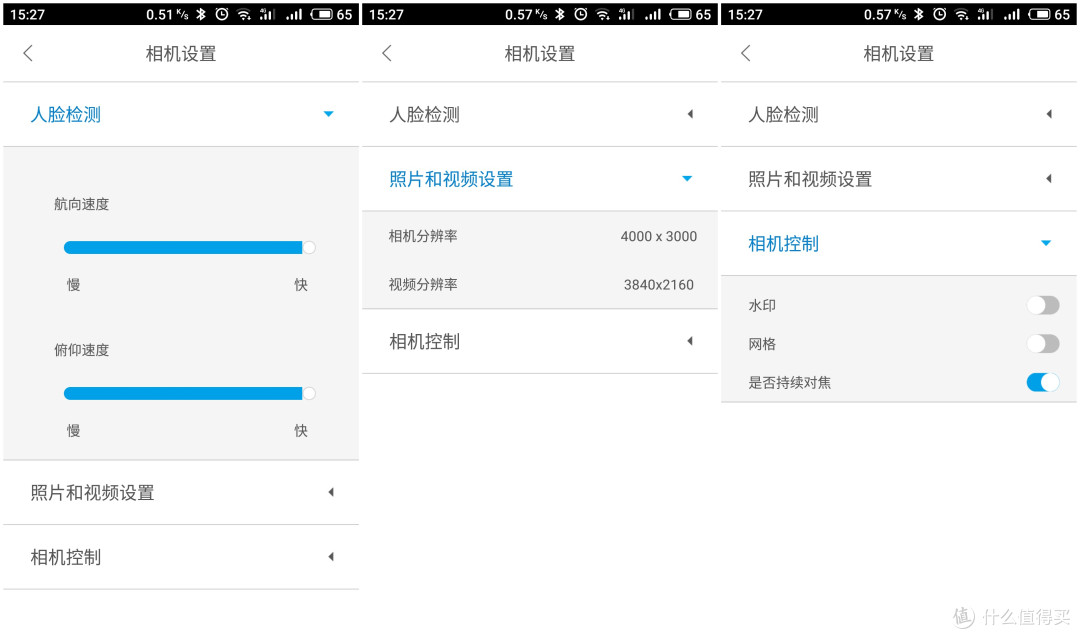Collapse 人脸检测 arrow on left screen
The width and height of the screenshot is (1080, 639).
[329, 114]
